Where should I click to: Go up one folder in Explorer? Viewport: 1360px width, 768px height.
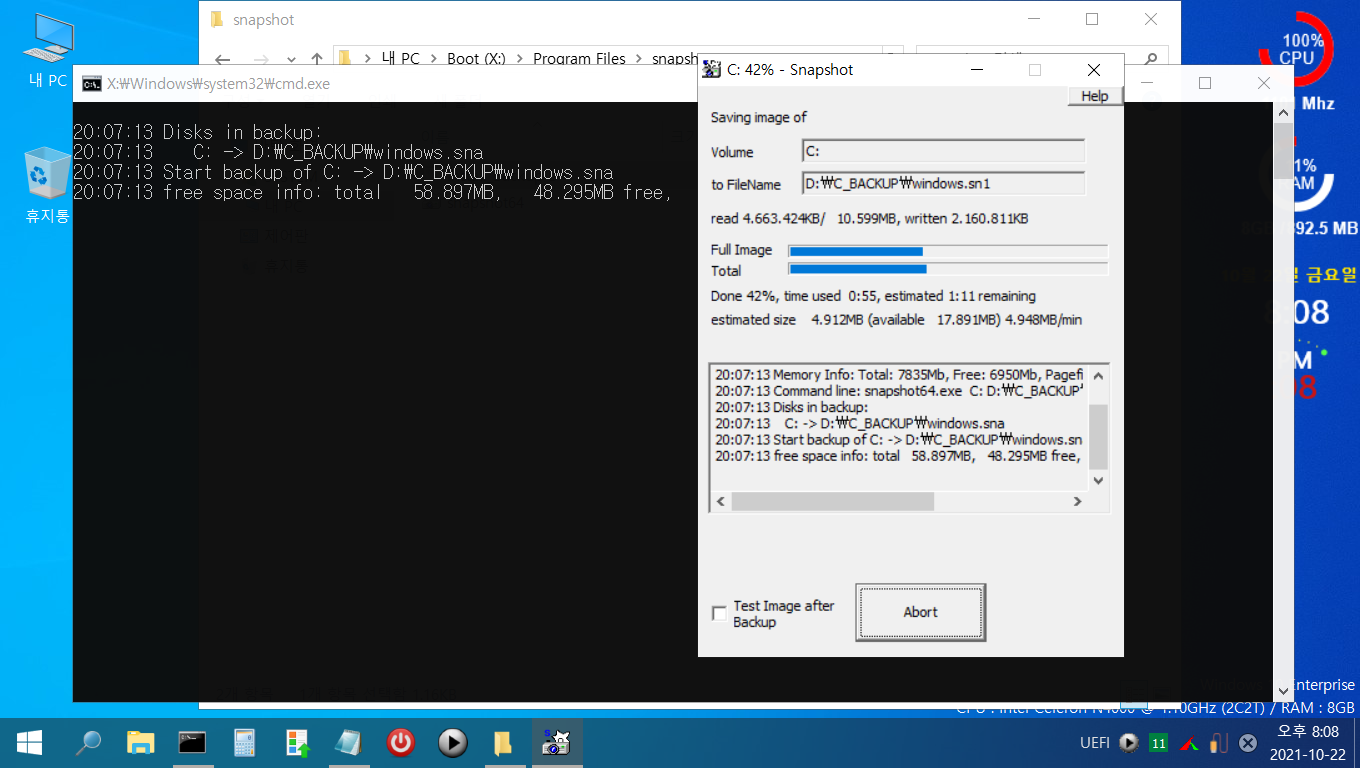317,59
